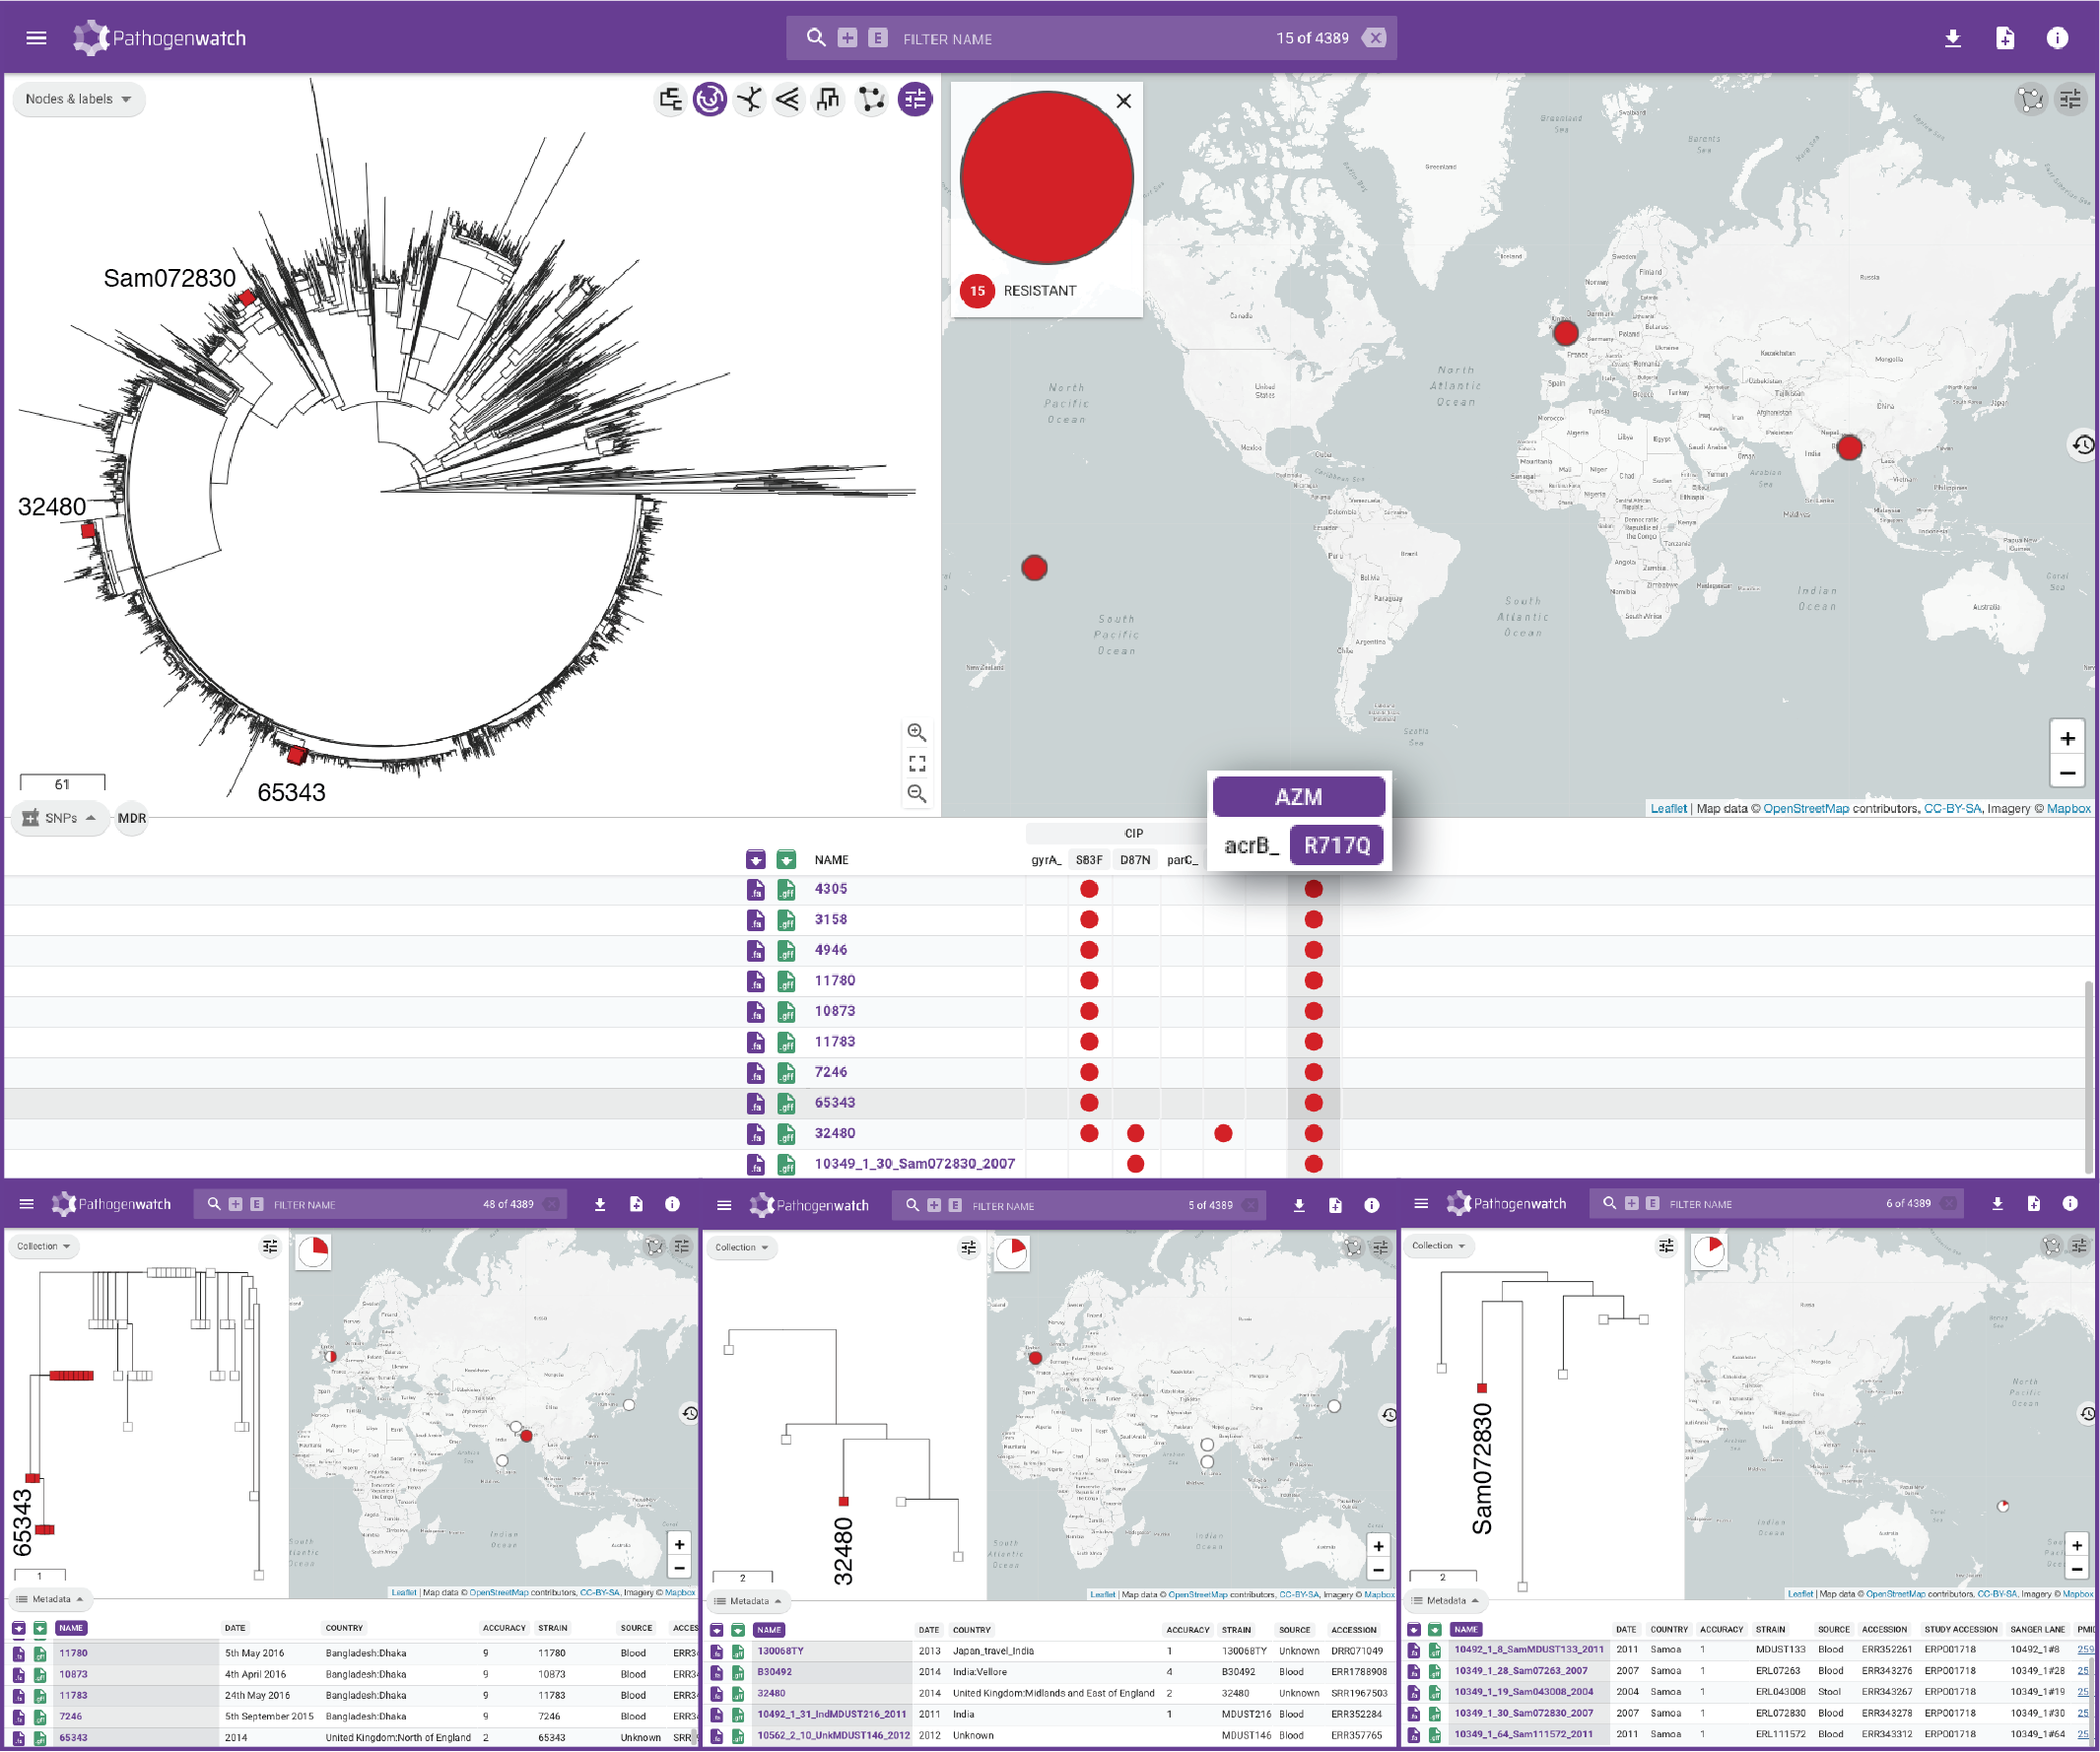2100x1752 pixels.
Task: Zoom into the tree with magnifier plus
Action: click(x=916, y=733)
